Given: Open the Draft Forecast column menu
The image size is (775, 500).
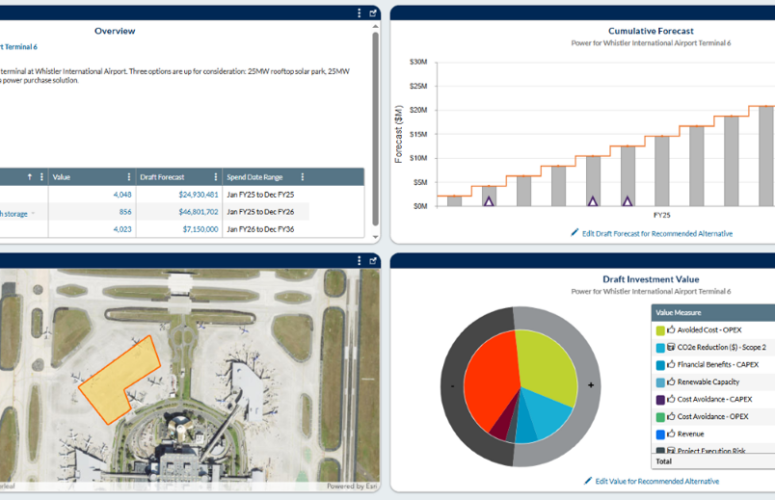Looking at the screenshot, I should (x=215, y=177).
